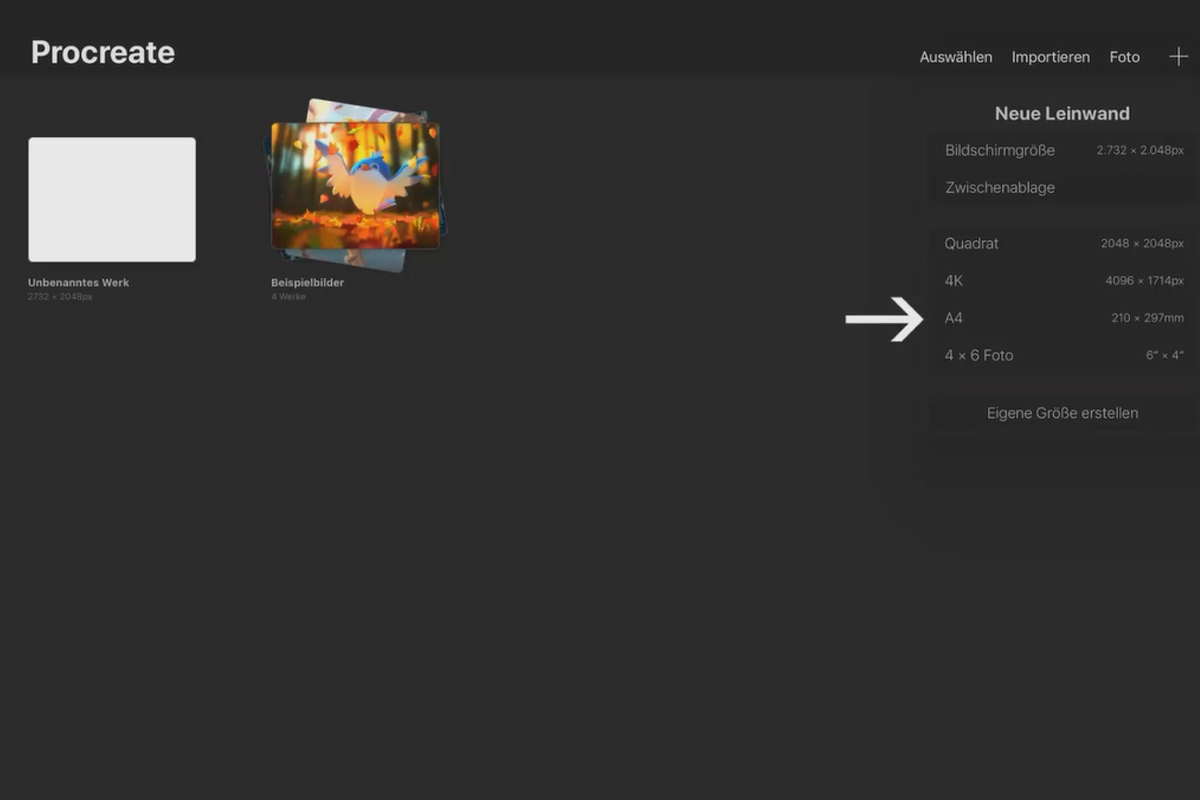Open the Beispielbilder stack thumbnail

tap(354, 185)
